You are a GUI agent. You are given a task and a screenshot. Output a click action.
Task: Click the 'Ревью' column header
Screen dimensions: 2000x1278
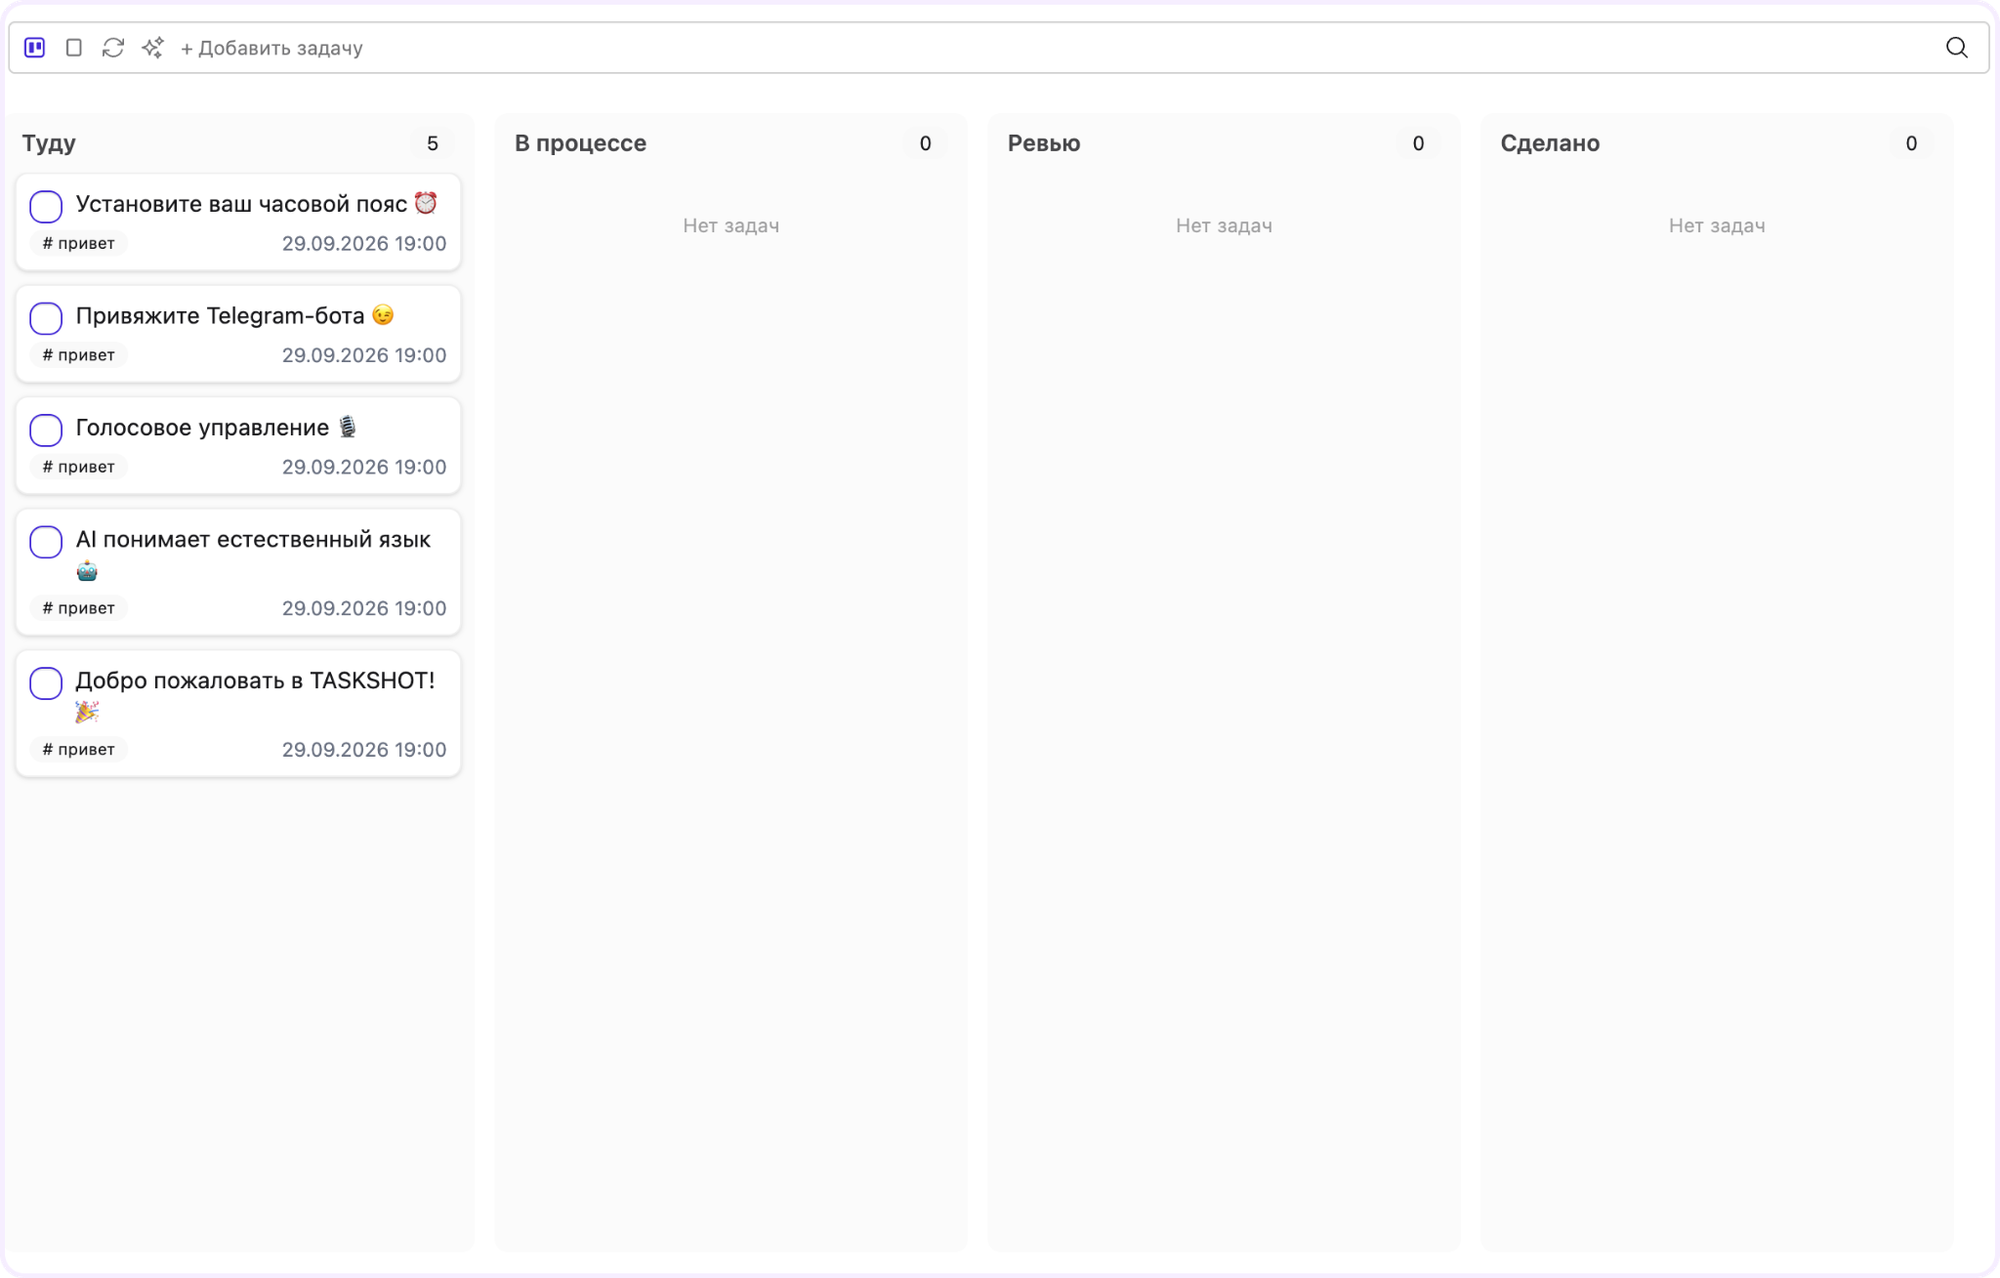[1044, 143]
